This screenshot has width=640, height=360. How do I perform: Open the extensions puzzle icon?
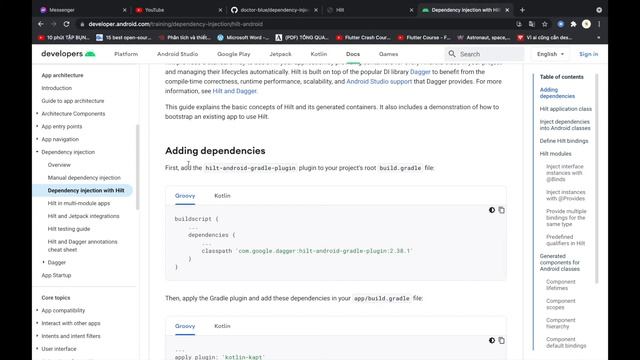point(573,24)
